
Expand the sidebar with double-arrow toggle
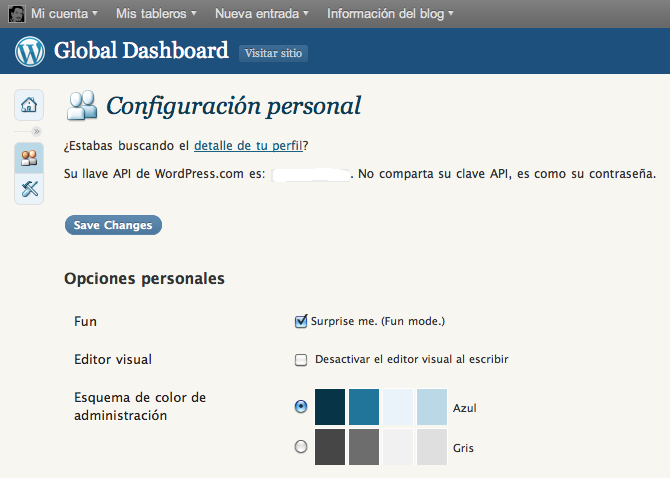pyautogui.click(x=37, y=131)
